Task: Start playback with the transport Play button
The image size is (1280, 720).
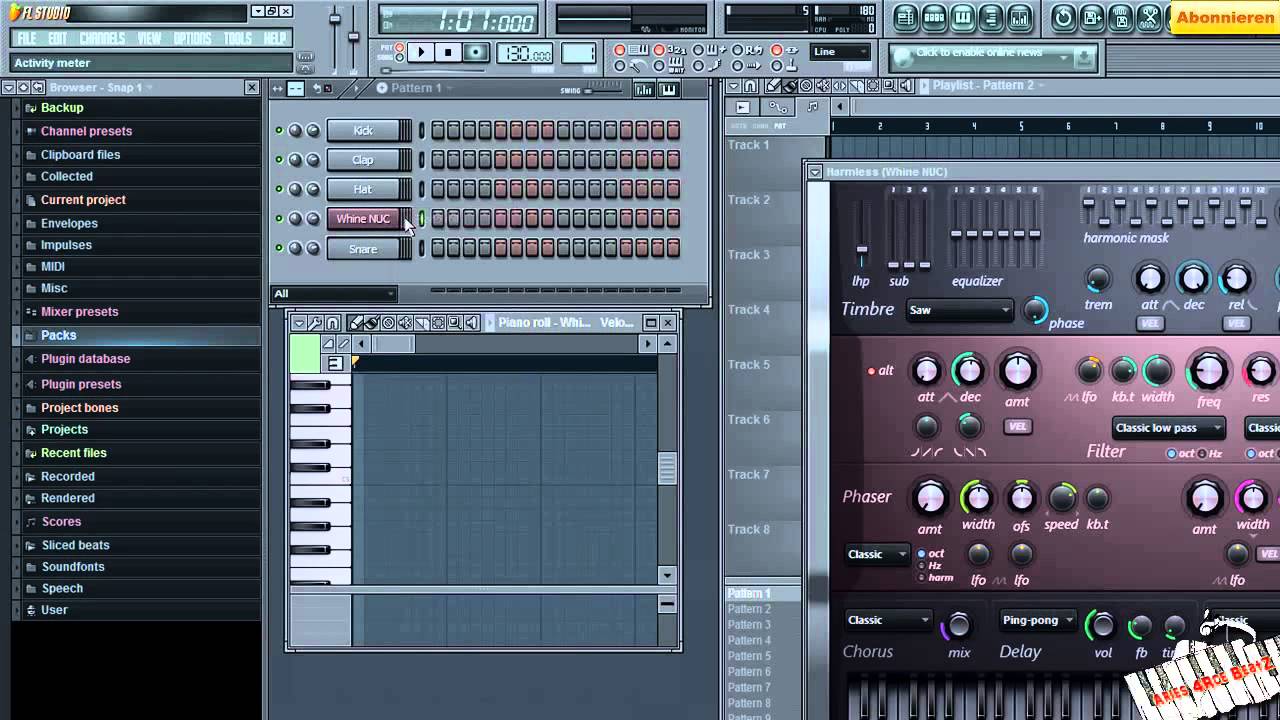Action: coord(421,52)
